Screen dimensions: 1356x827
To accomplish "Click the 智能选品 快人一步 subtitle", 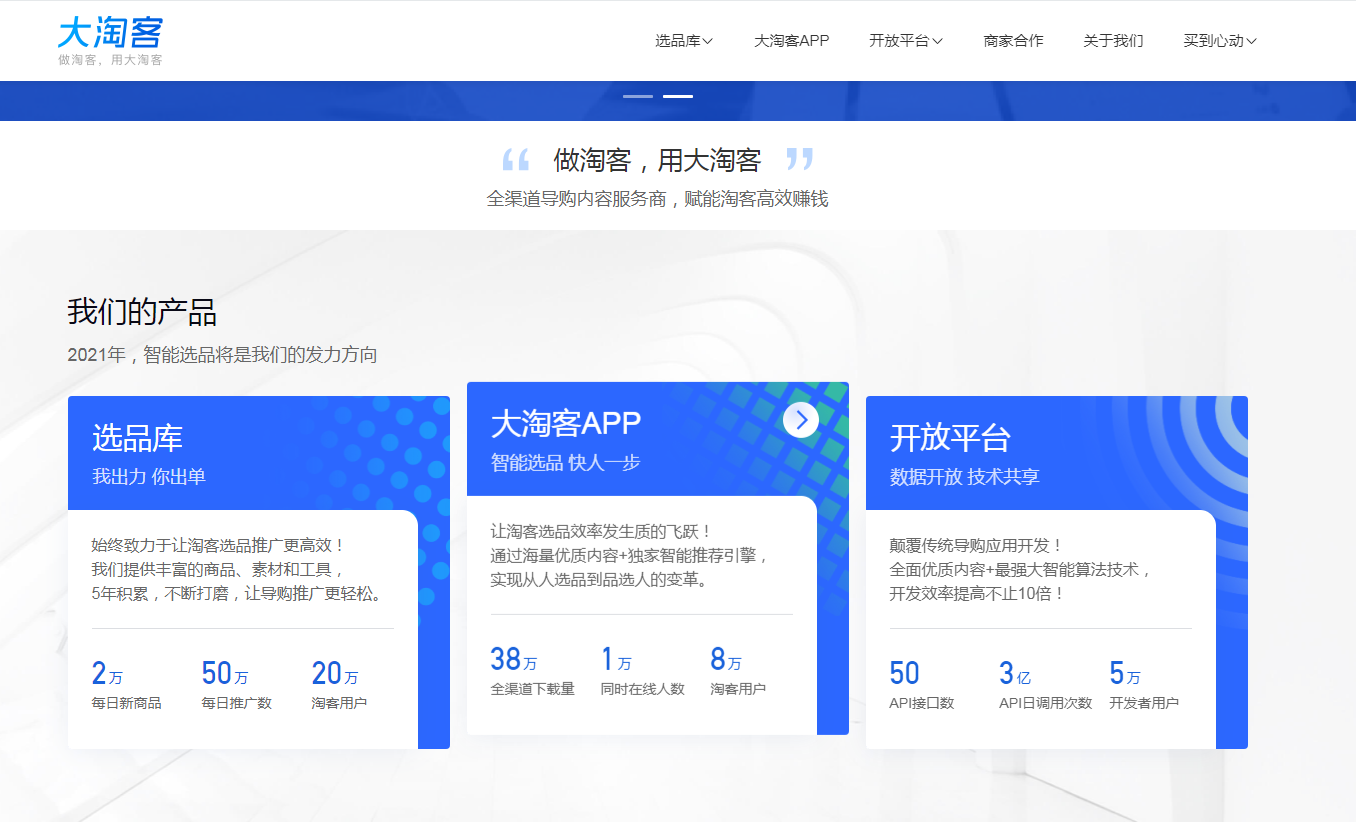I will point(565,462).
